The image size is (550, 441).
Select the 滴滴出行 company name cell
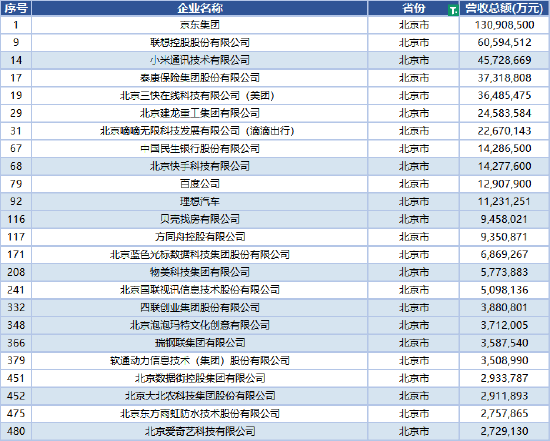[x=200, y=131]
